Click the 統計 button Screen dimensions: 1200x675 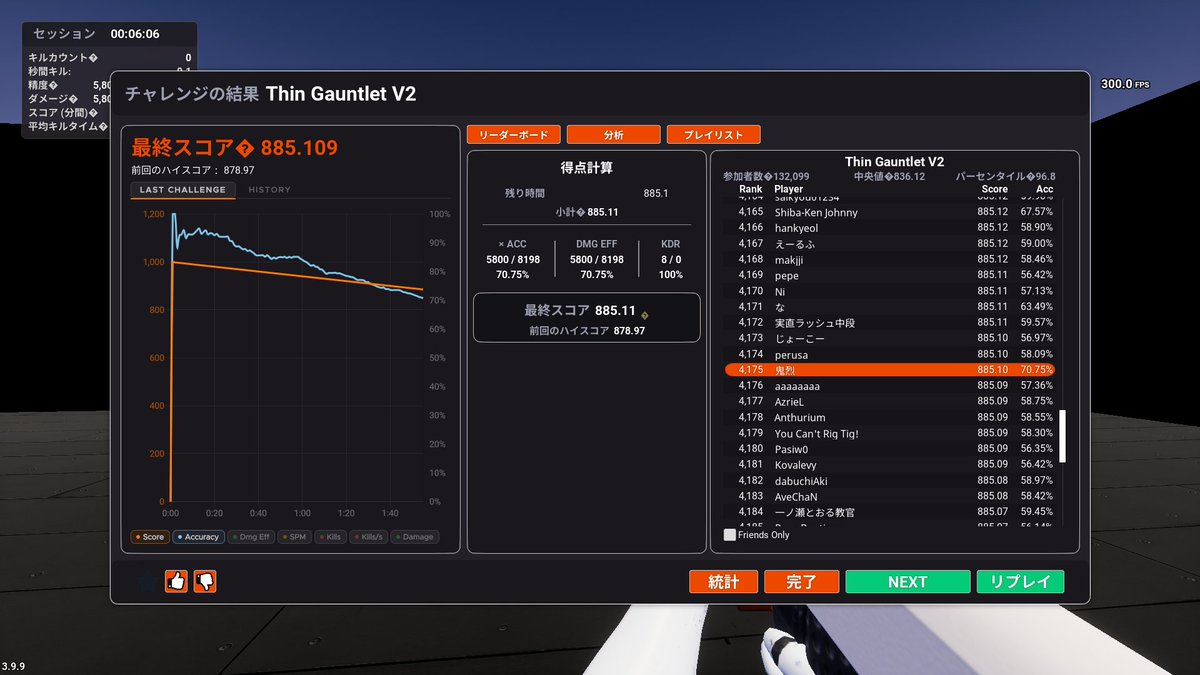point(724,582)
